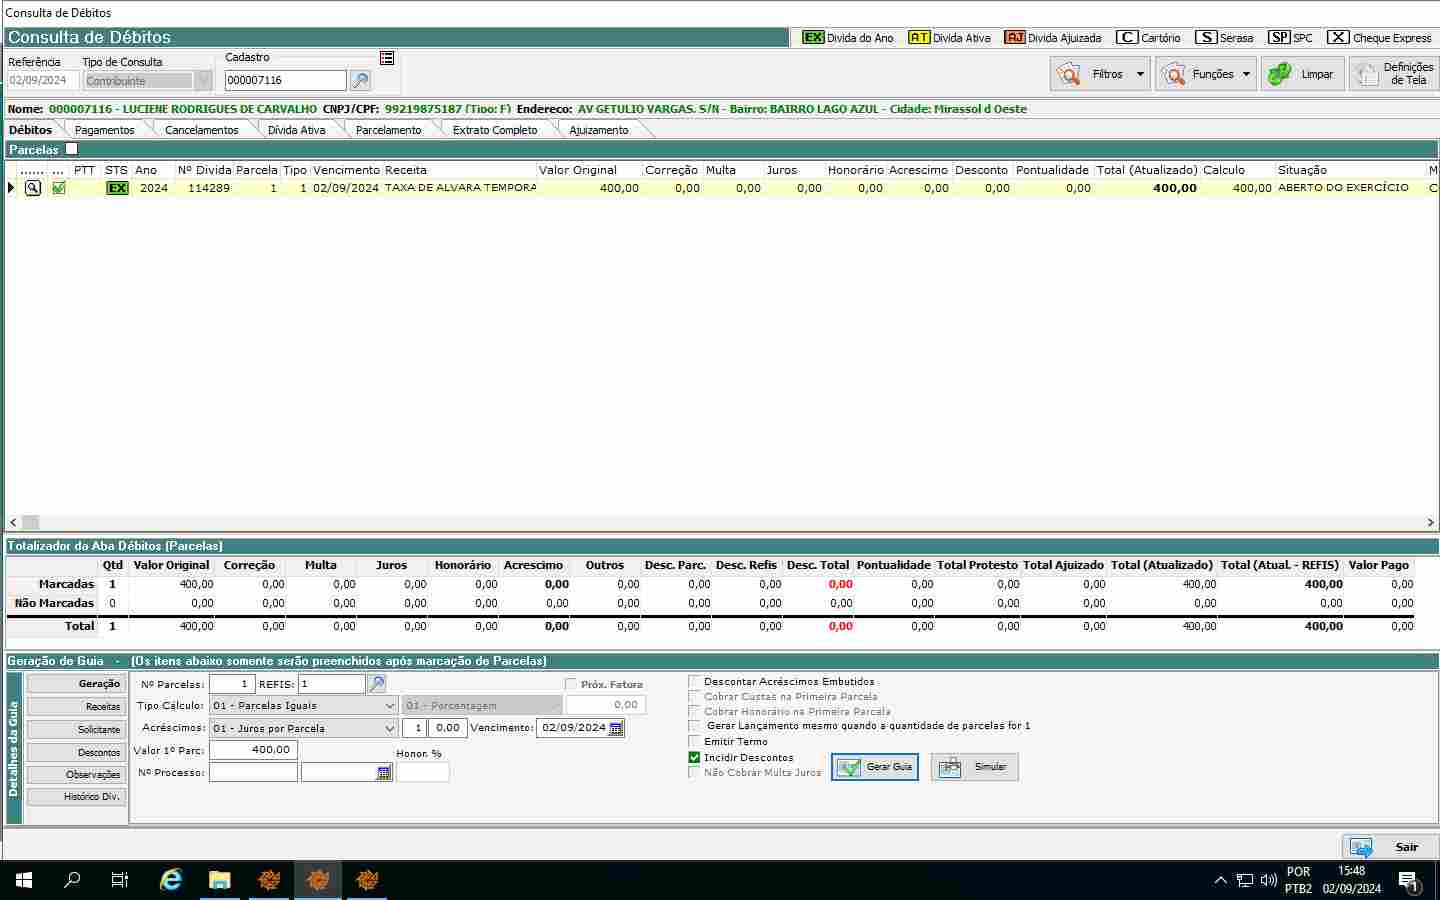Viewport: 1440px width, 900px height.
Task: Click the list icon above Cadastro field
Action: coord(387,58)
